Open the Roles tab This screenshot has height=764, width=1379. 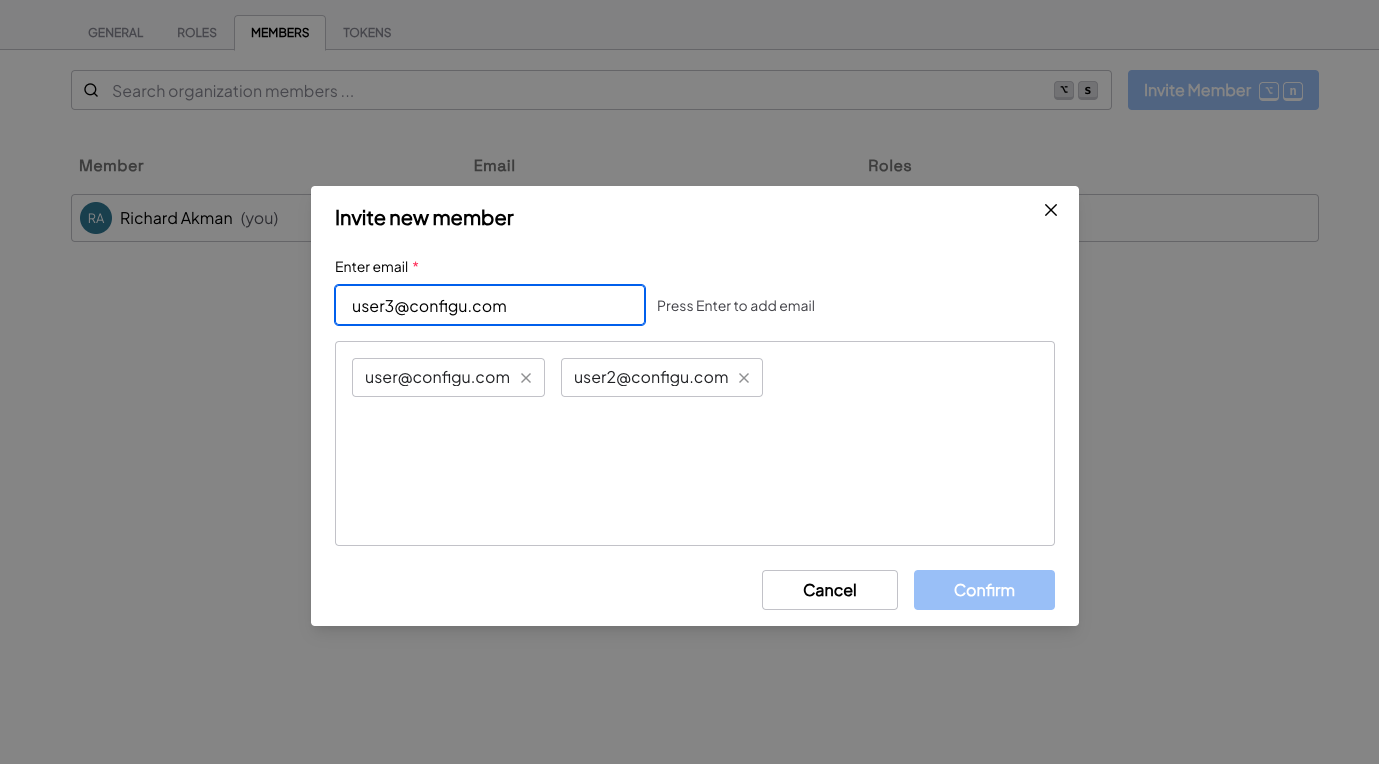click(197, 33)
